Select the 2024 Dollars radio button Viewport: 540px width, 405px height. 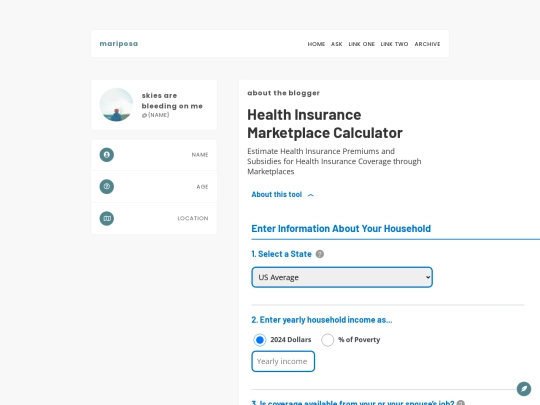[260, 340]
